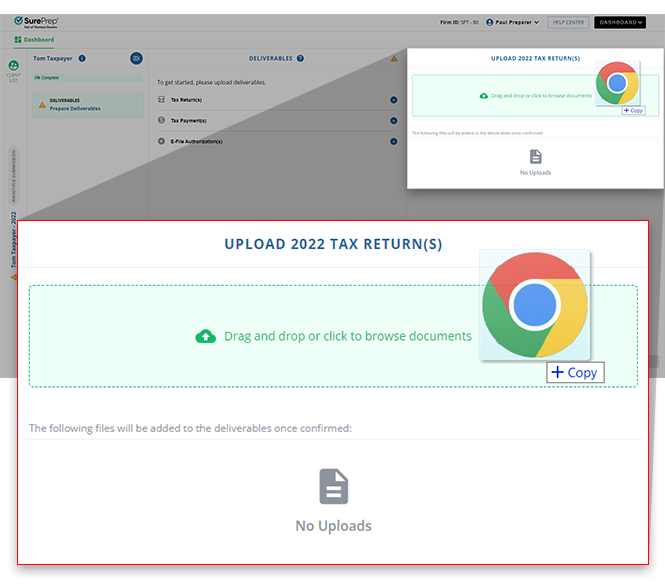Click the Chrome icon in small upload panel

click(617, 83)
